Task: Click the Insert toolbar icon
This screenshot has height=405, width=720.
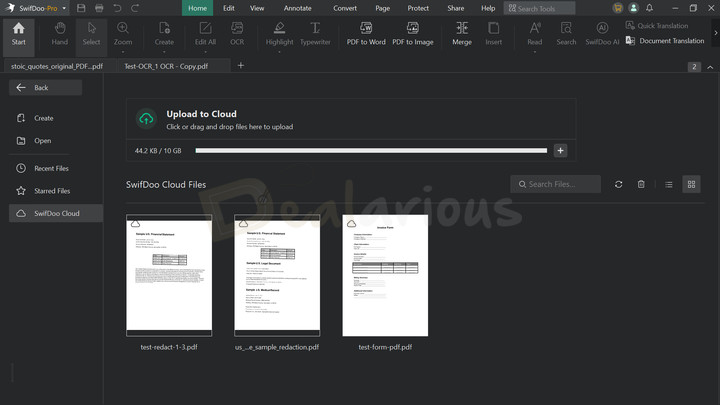Action: [x=494, y=34]
